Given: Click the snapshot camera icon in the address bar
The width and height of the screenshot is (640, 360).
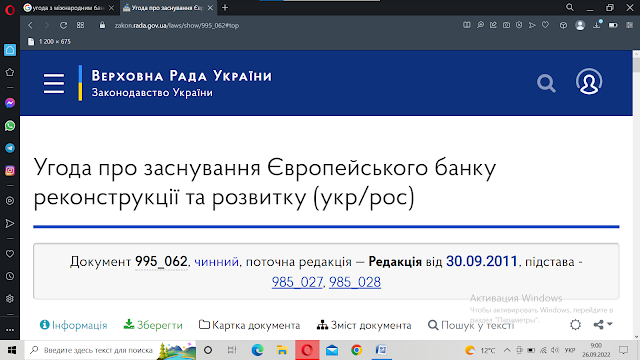Looking at the screenshot, I should pyautogui.click(x=506, y=25).
